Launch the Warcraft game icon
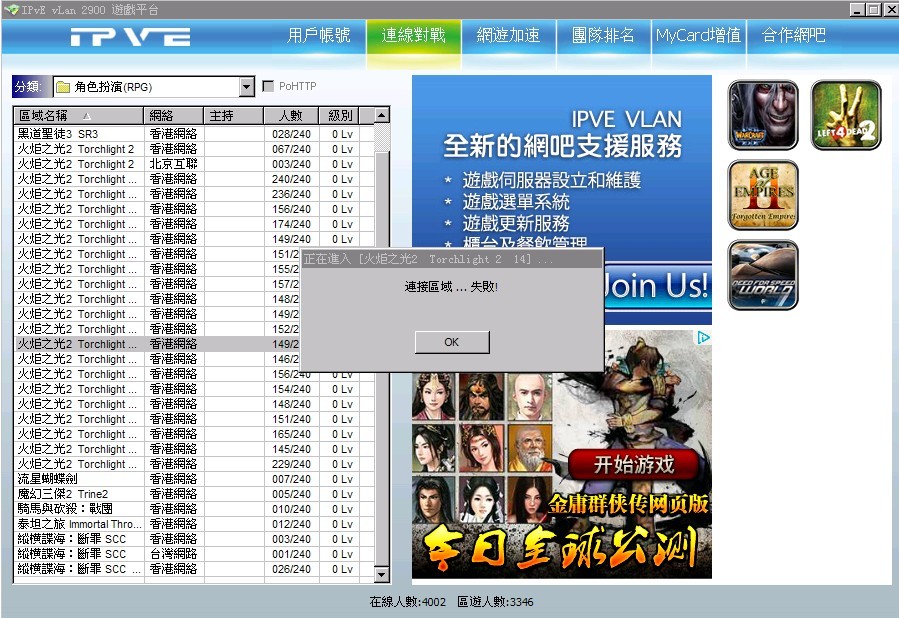899x618 pixels. click(763, 115)
